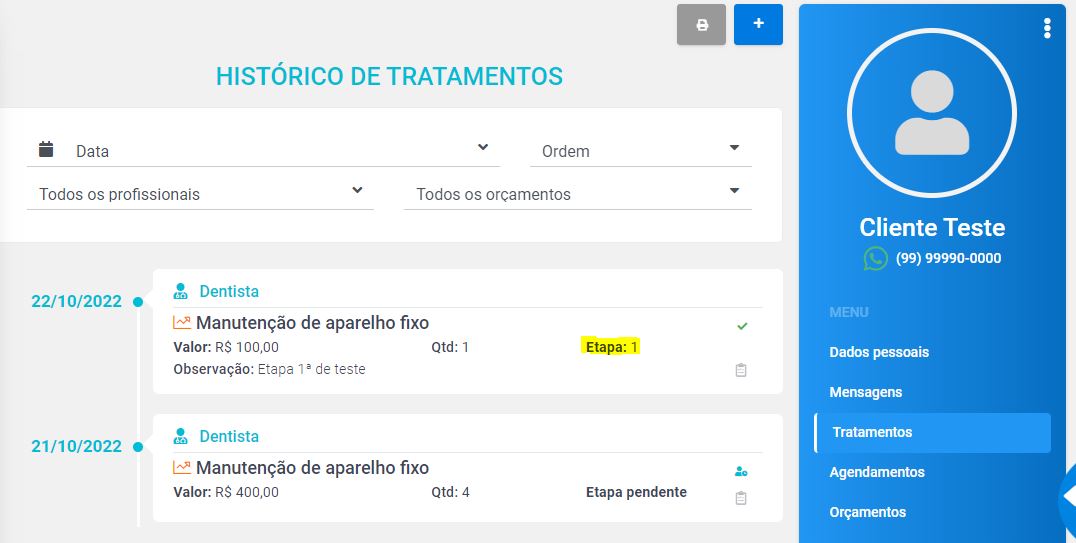The image size is (1076, 543).
Task: Open Mensagens menu item
Action: tap(865, 392)
